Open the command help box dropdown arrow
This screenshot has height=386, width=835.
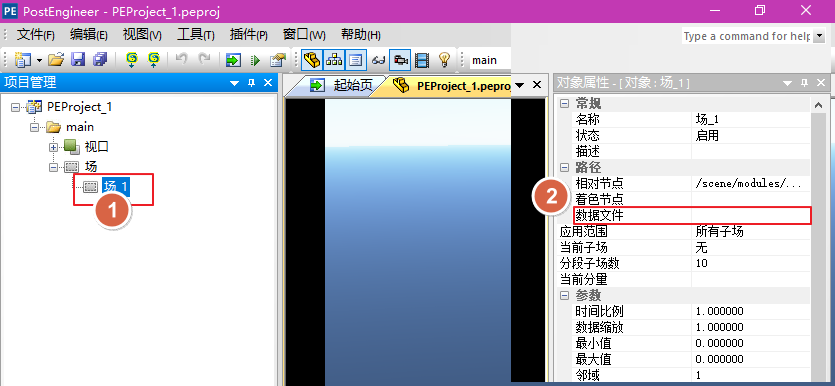coord(819,36)
